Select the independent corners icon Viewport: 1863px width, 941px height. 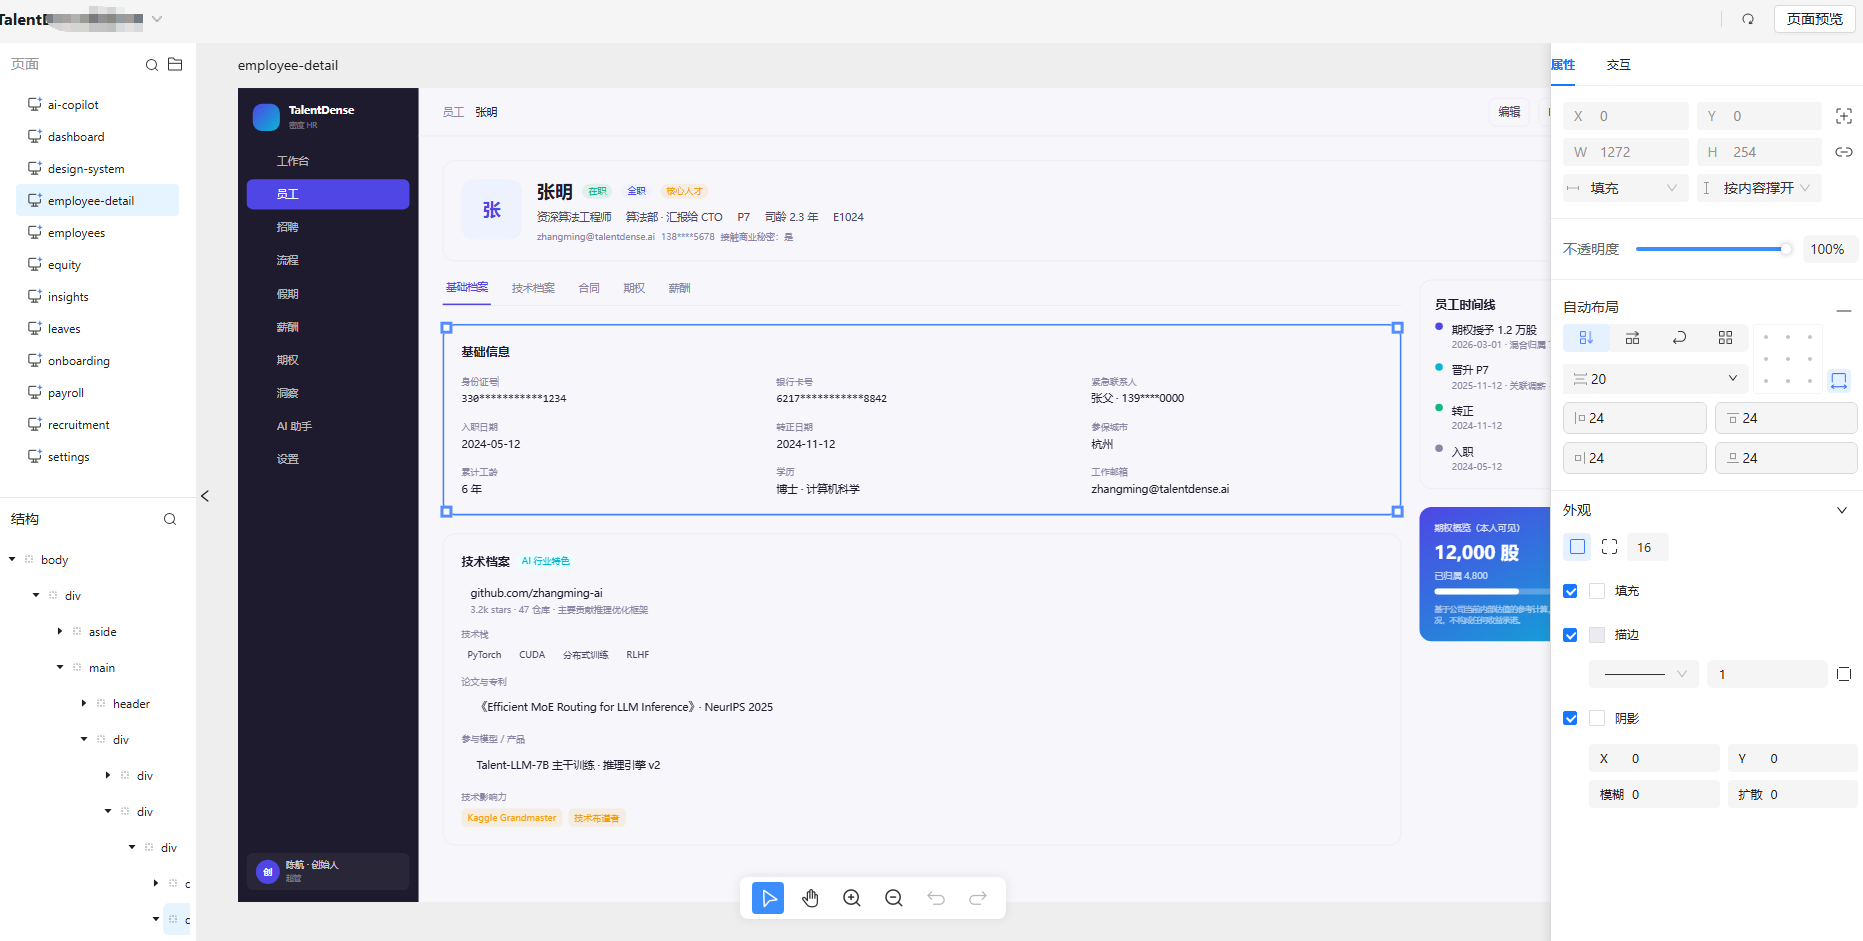(1609, 547)
